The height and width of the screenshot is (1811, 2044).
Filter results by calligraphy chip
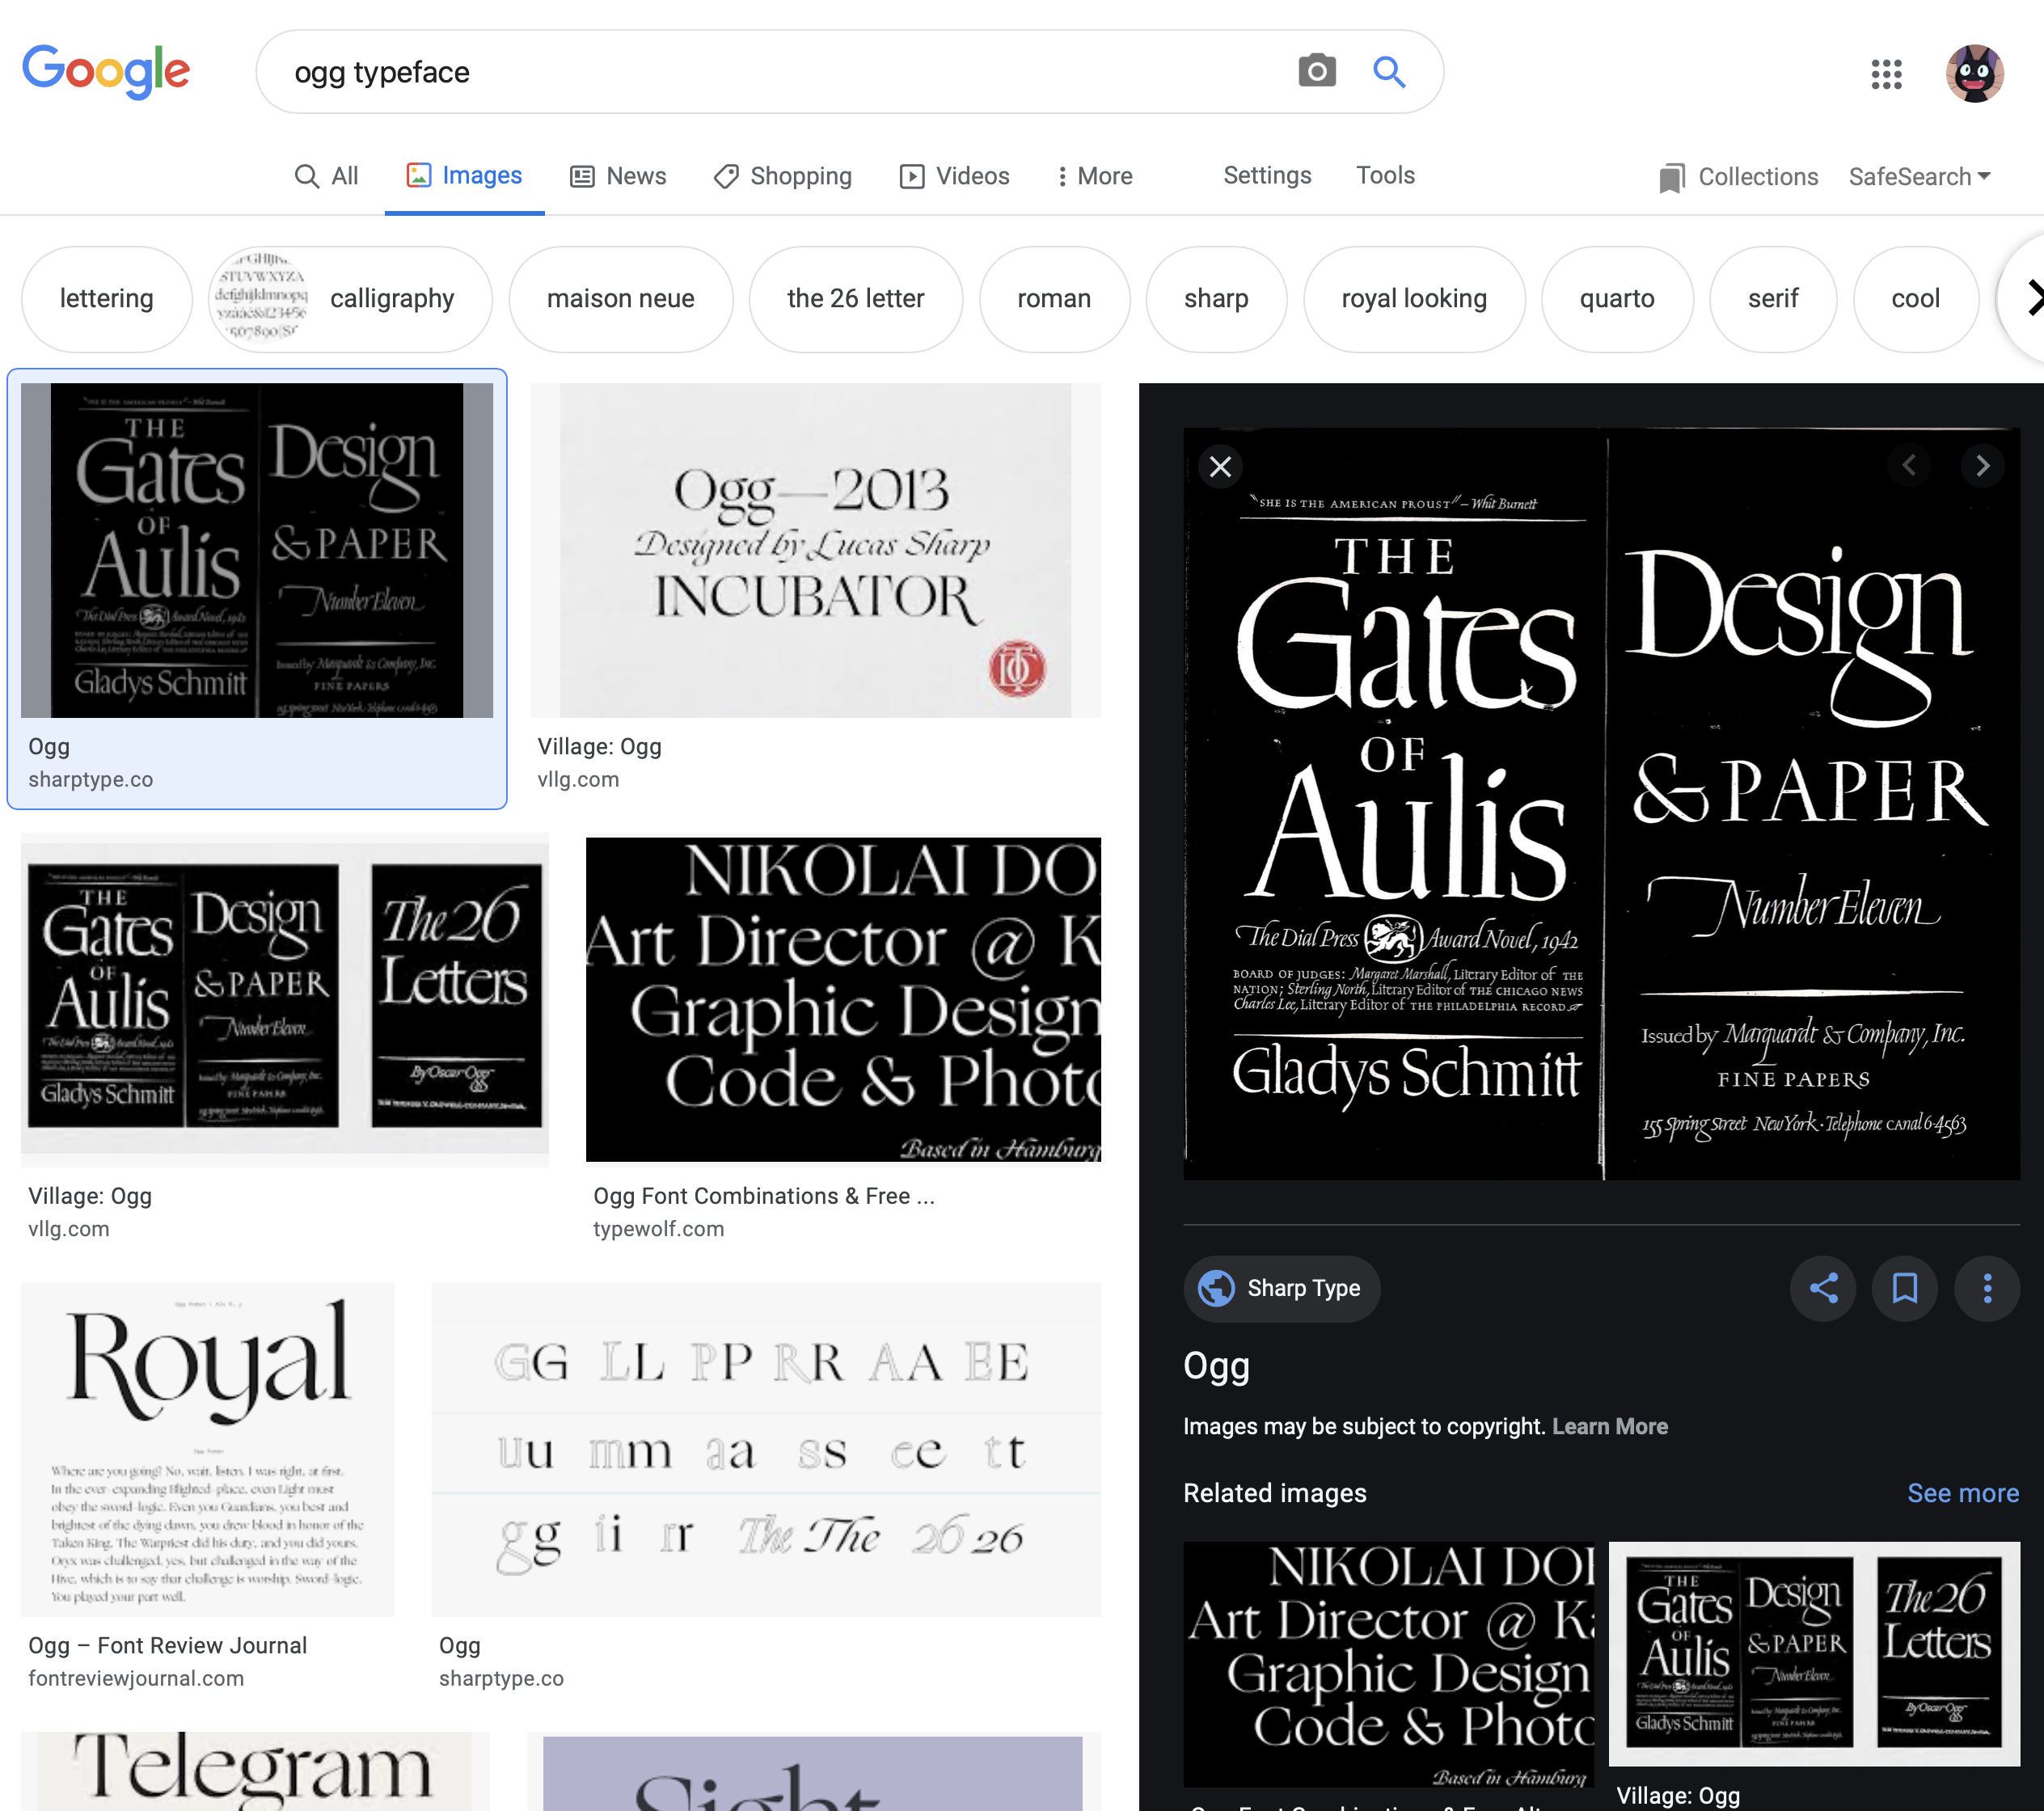click(x=350, y=299)
